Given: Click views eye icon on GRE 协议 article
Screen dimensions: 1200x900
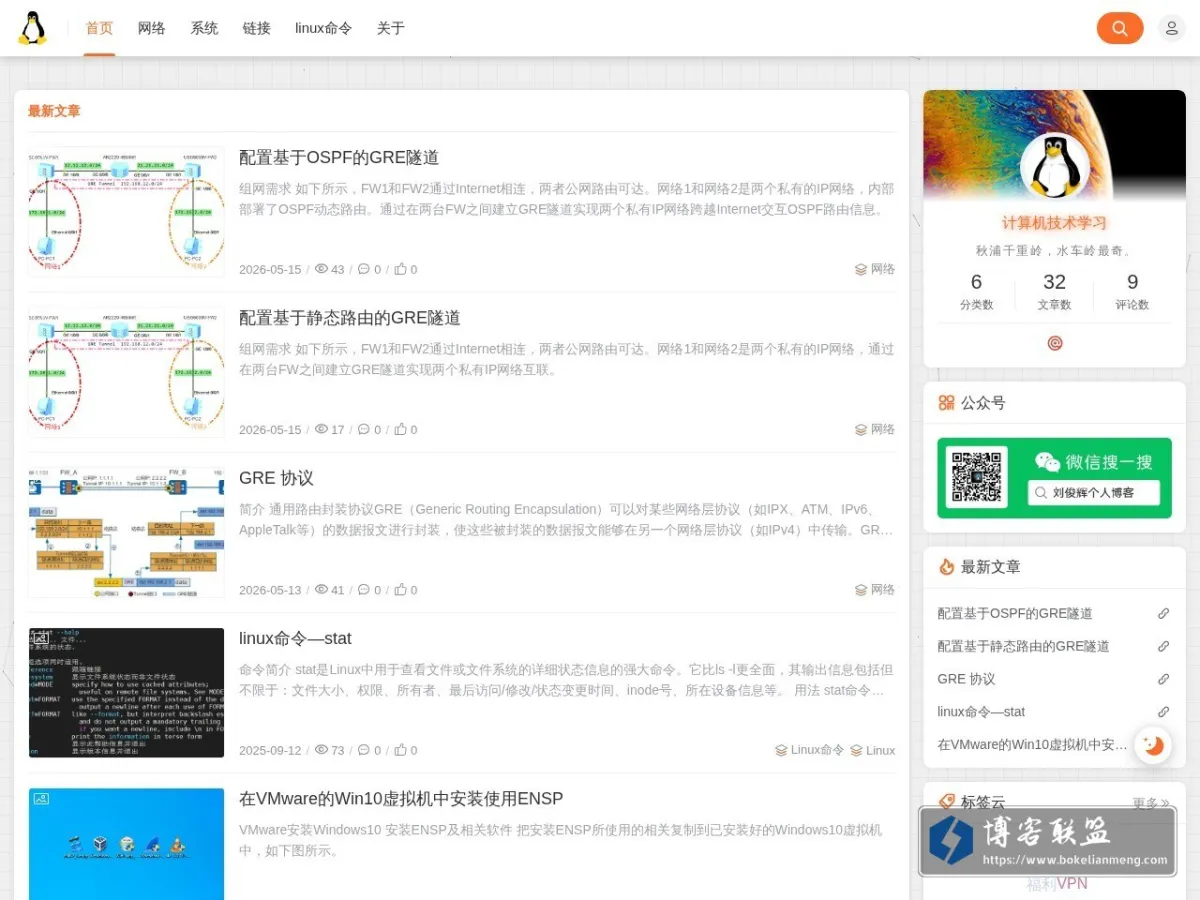Looking at the screenshot, I should [x=321, y=590].
